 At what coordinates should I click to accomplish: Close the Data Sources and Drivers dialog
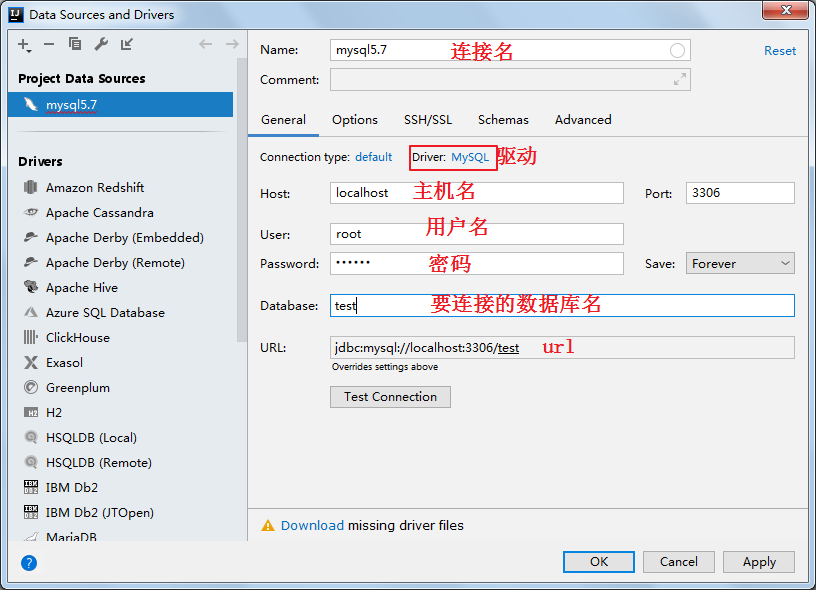pos(786,10)
